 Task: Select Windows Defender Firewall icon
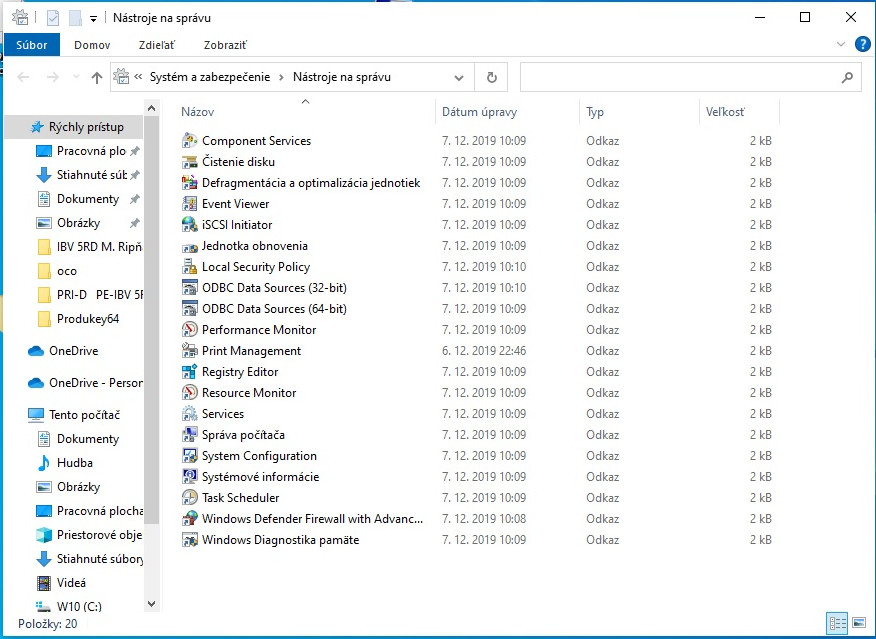pyautogui.click(x=189, y=518)
